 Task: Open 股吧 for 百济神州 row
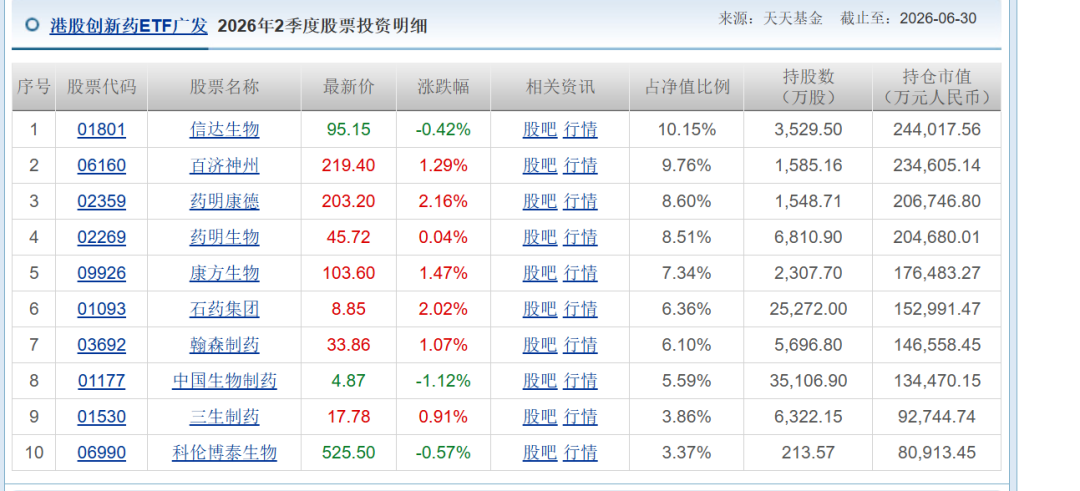[x=539, y=165]
